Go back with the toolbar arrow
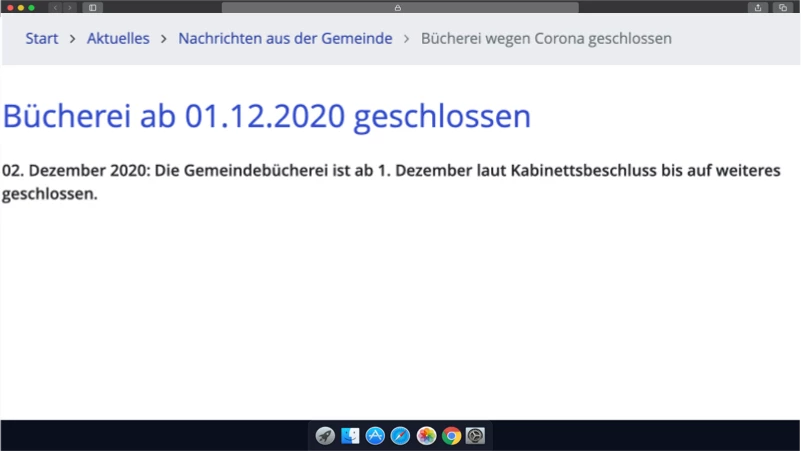Viewport: 801px width, 452px height. 55,8
